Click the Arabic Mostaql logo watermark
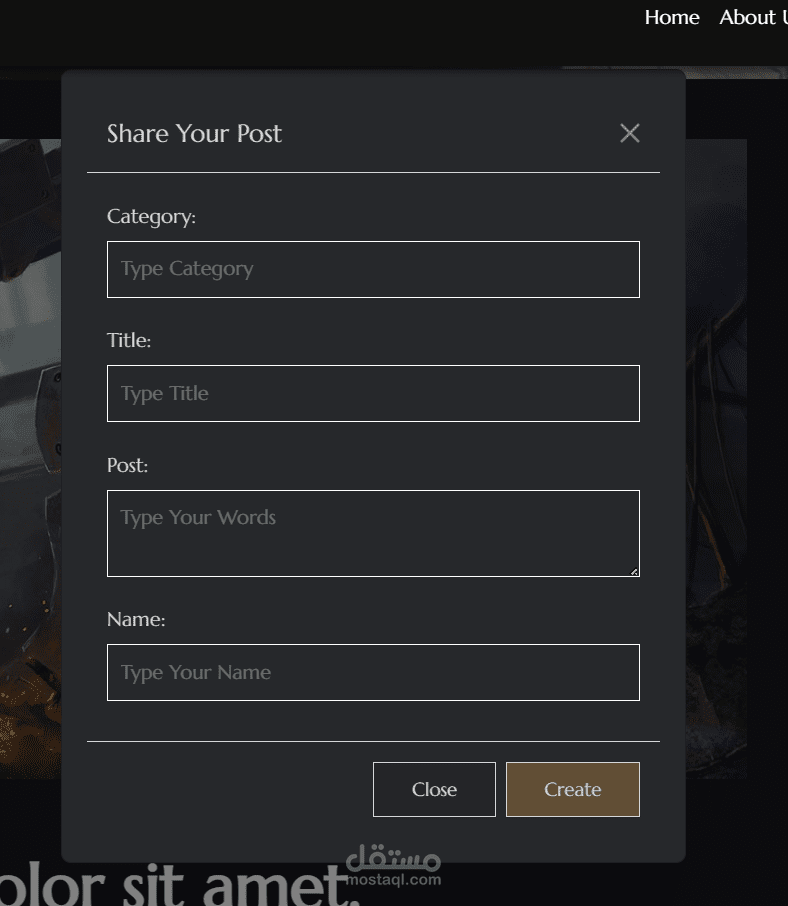 pyautogui.click(x=393, y=857)
